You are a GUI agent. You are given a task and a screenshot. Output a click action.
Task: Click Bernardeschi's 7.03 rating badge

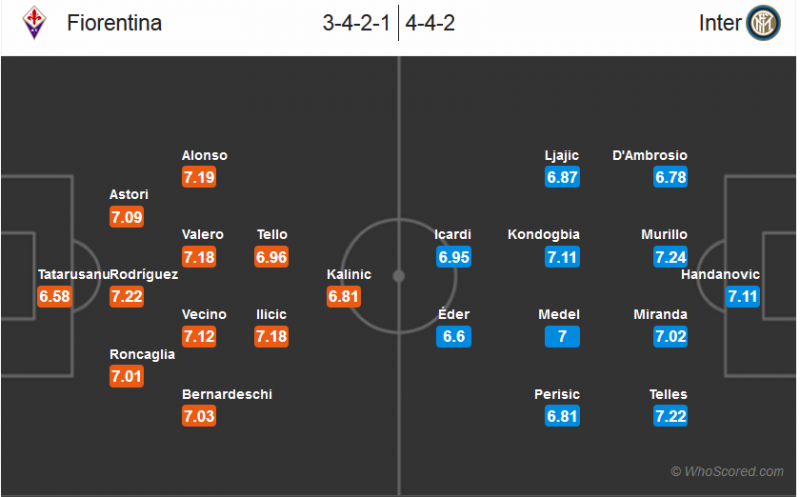click(x=199, y=416)
